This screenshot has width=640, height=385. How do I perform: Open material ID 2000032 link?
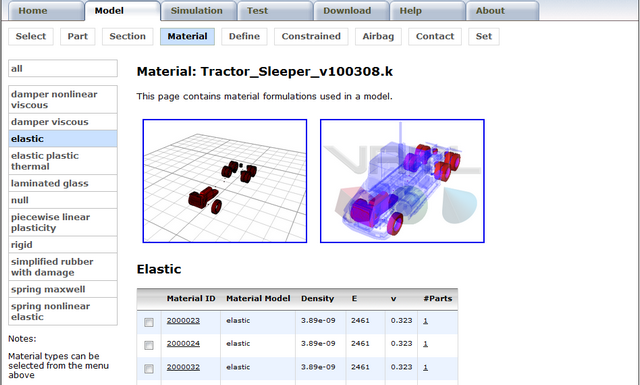183,367
